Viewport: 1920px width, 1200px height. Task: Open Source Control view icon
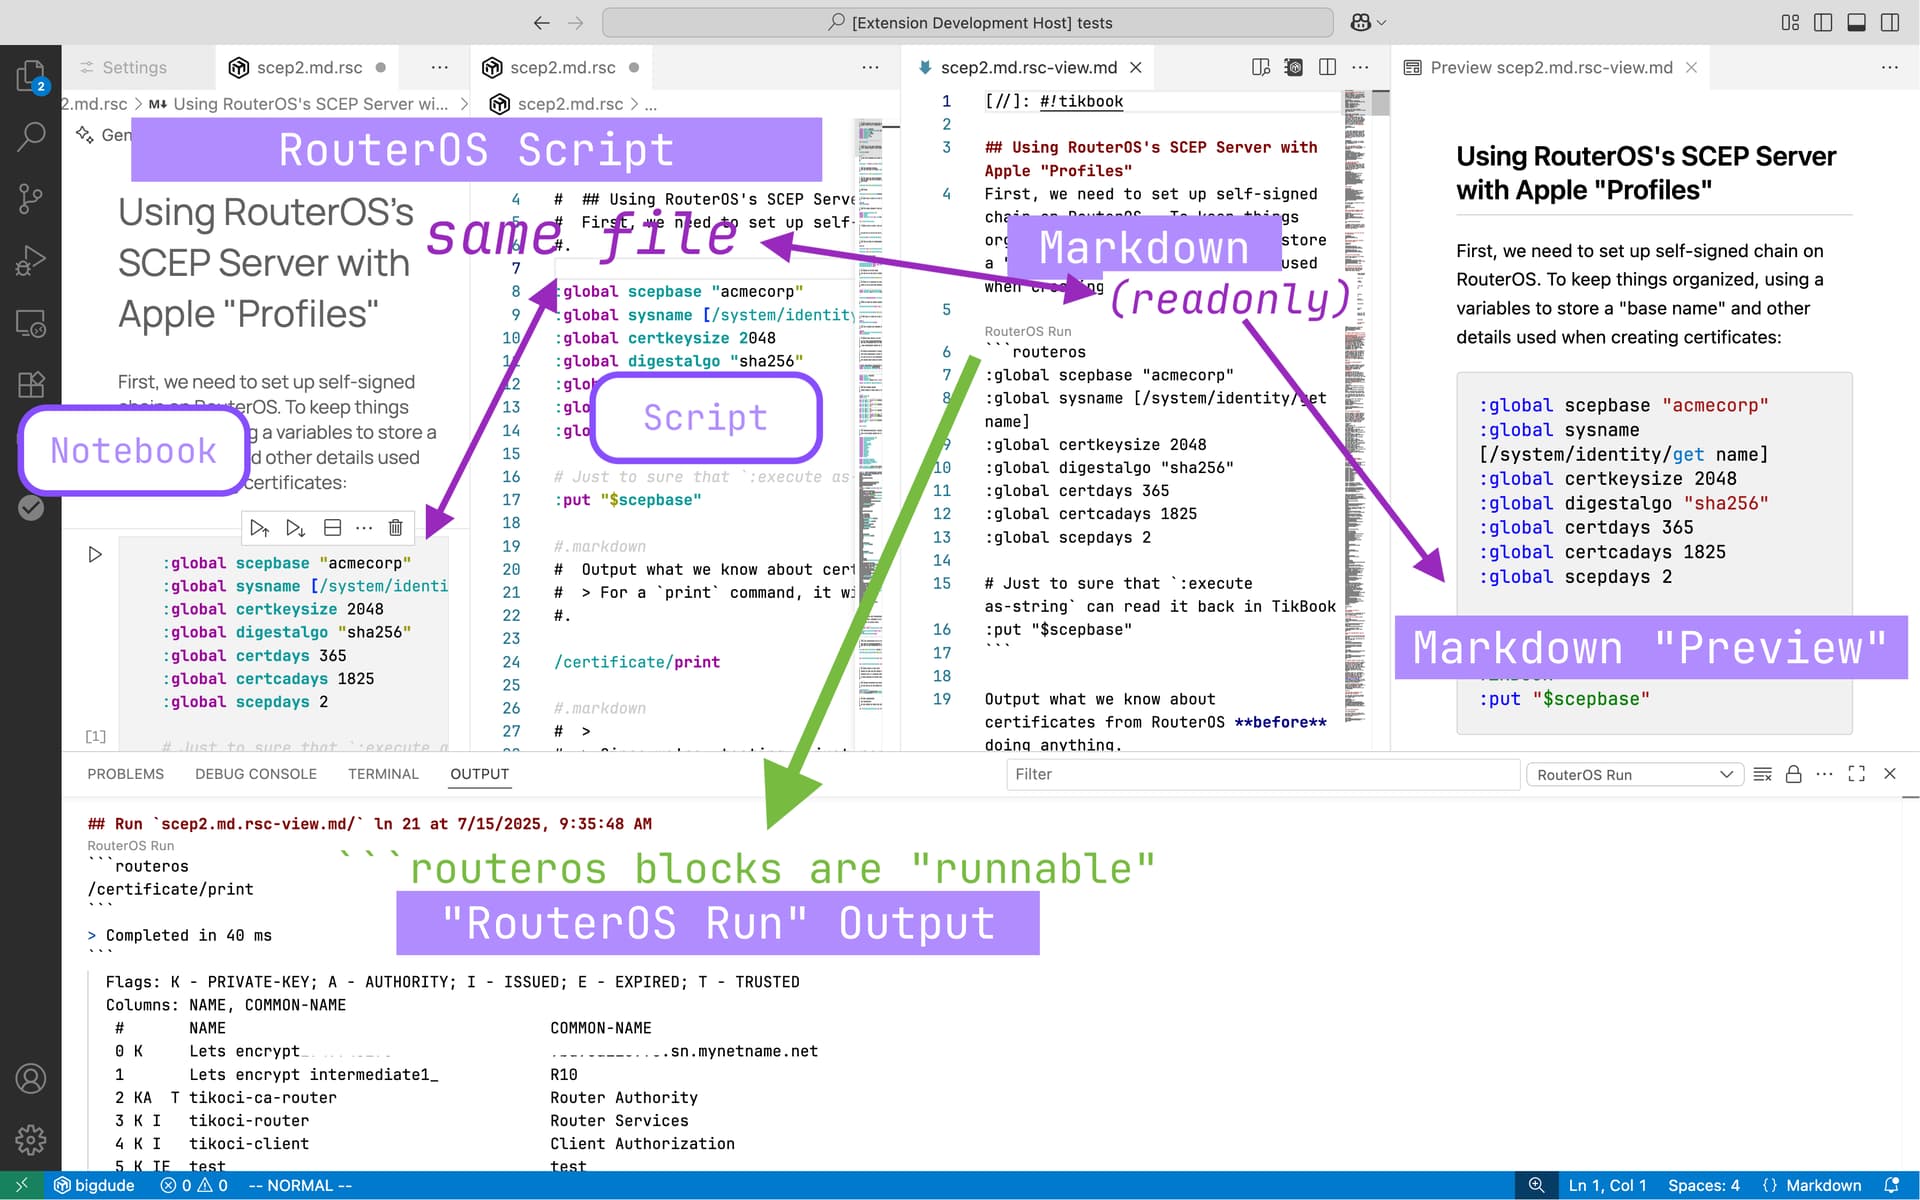30,198
